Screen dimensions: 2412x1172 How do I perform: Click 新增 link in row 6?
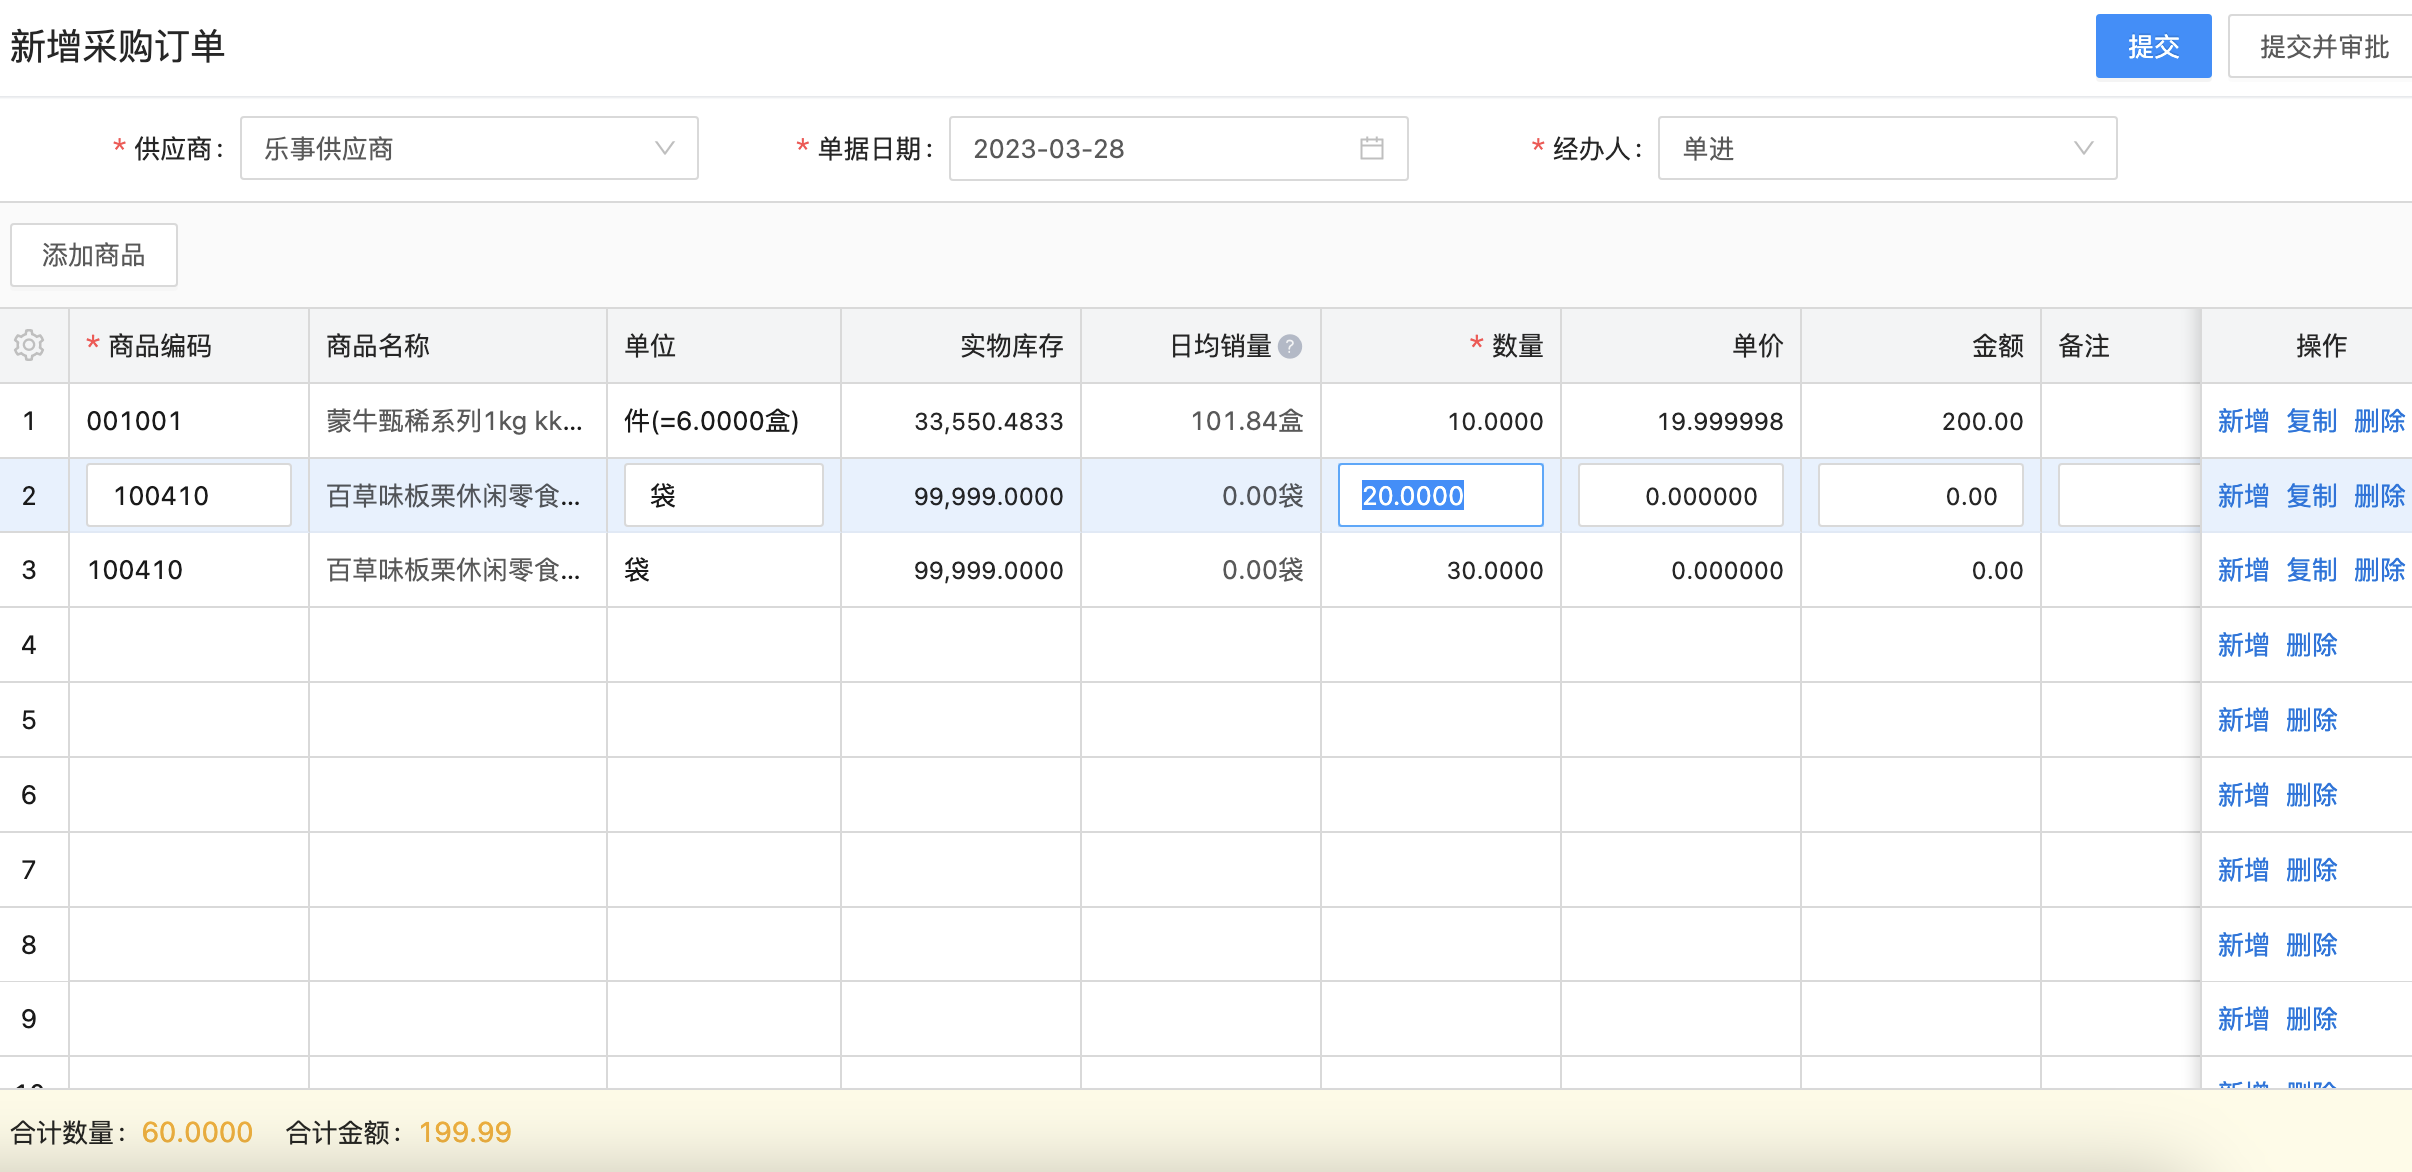click(x=2243, y=795)
